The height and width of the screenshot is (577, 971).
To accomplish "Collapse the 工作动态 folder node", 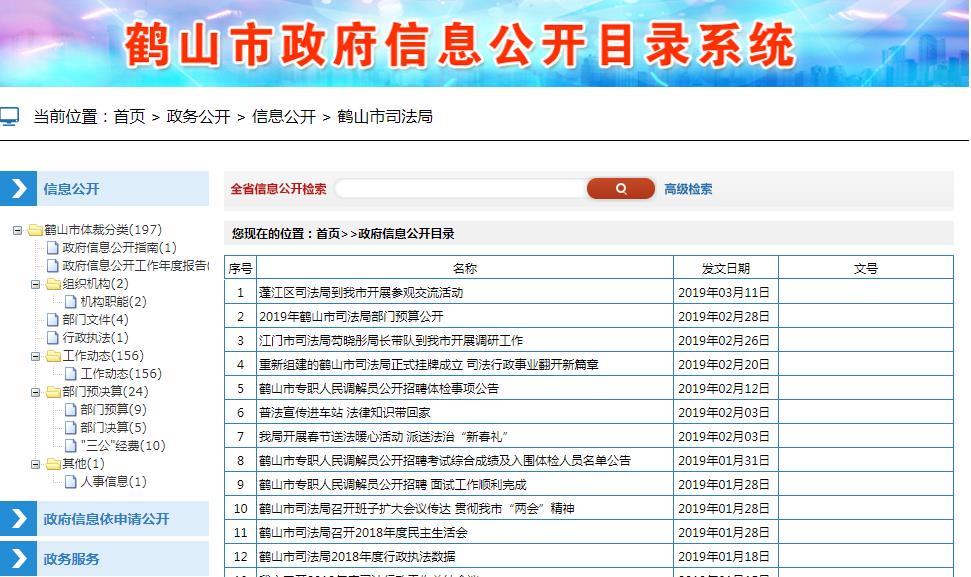I will pyautogui.click(x=35, y=356).
